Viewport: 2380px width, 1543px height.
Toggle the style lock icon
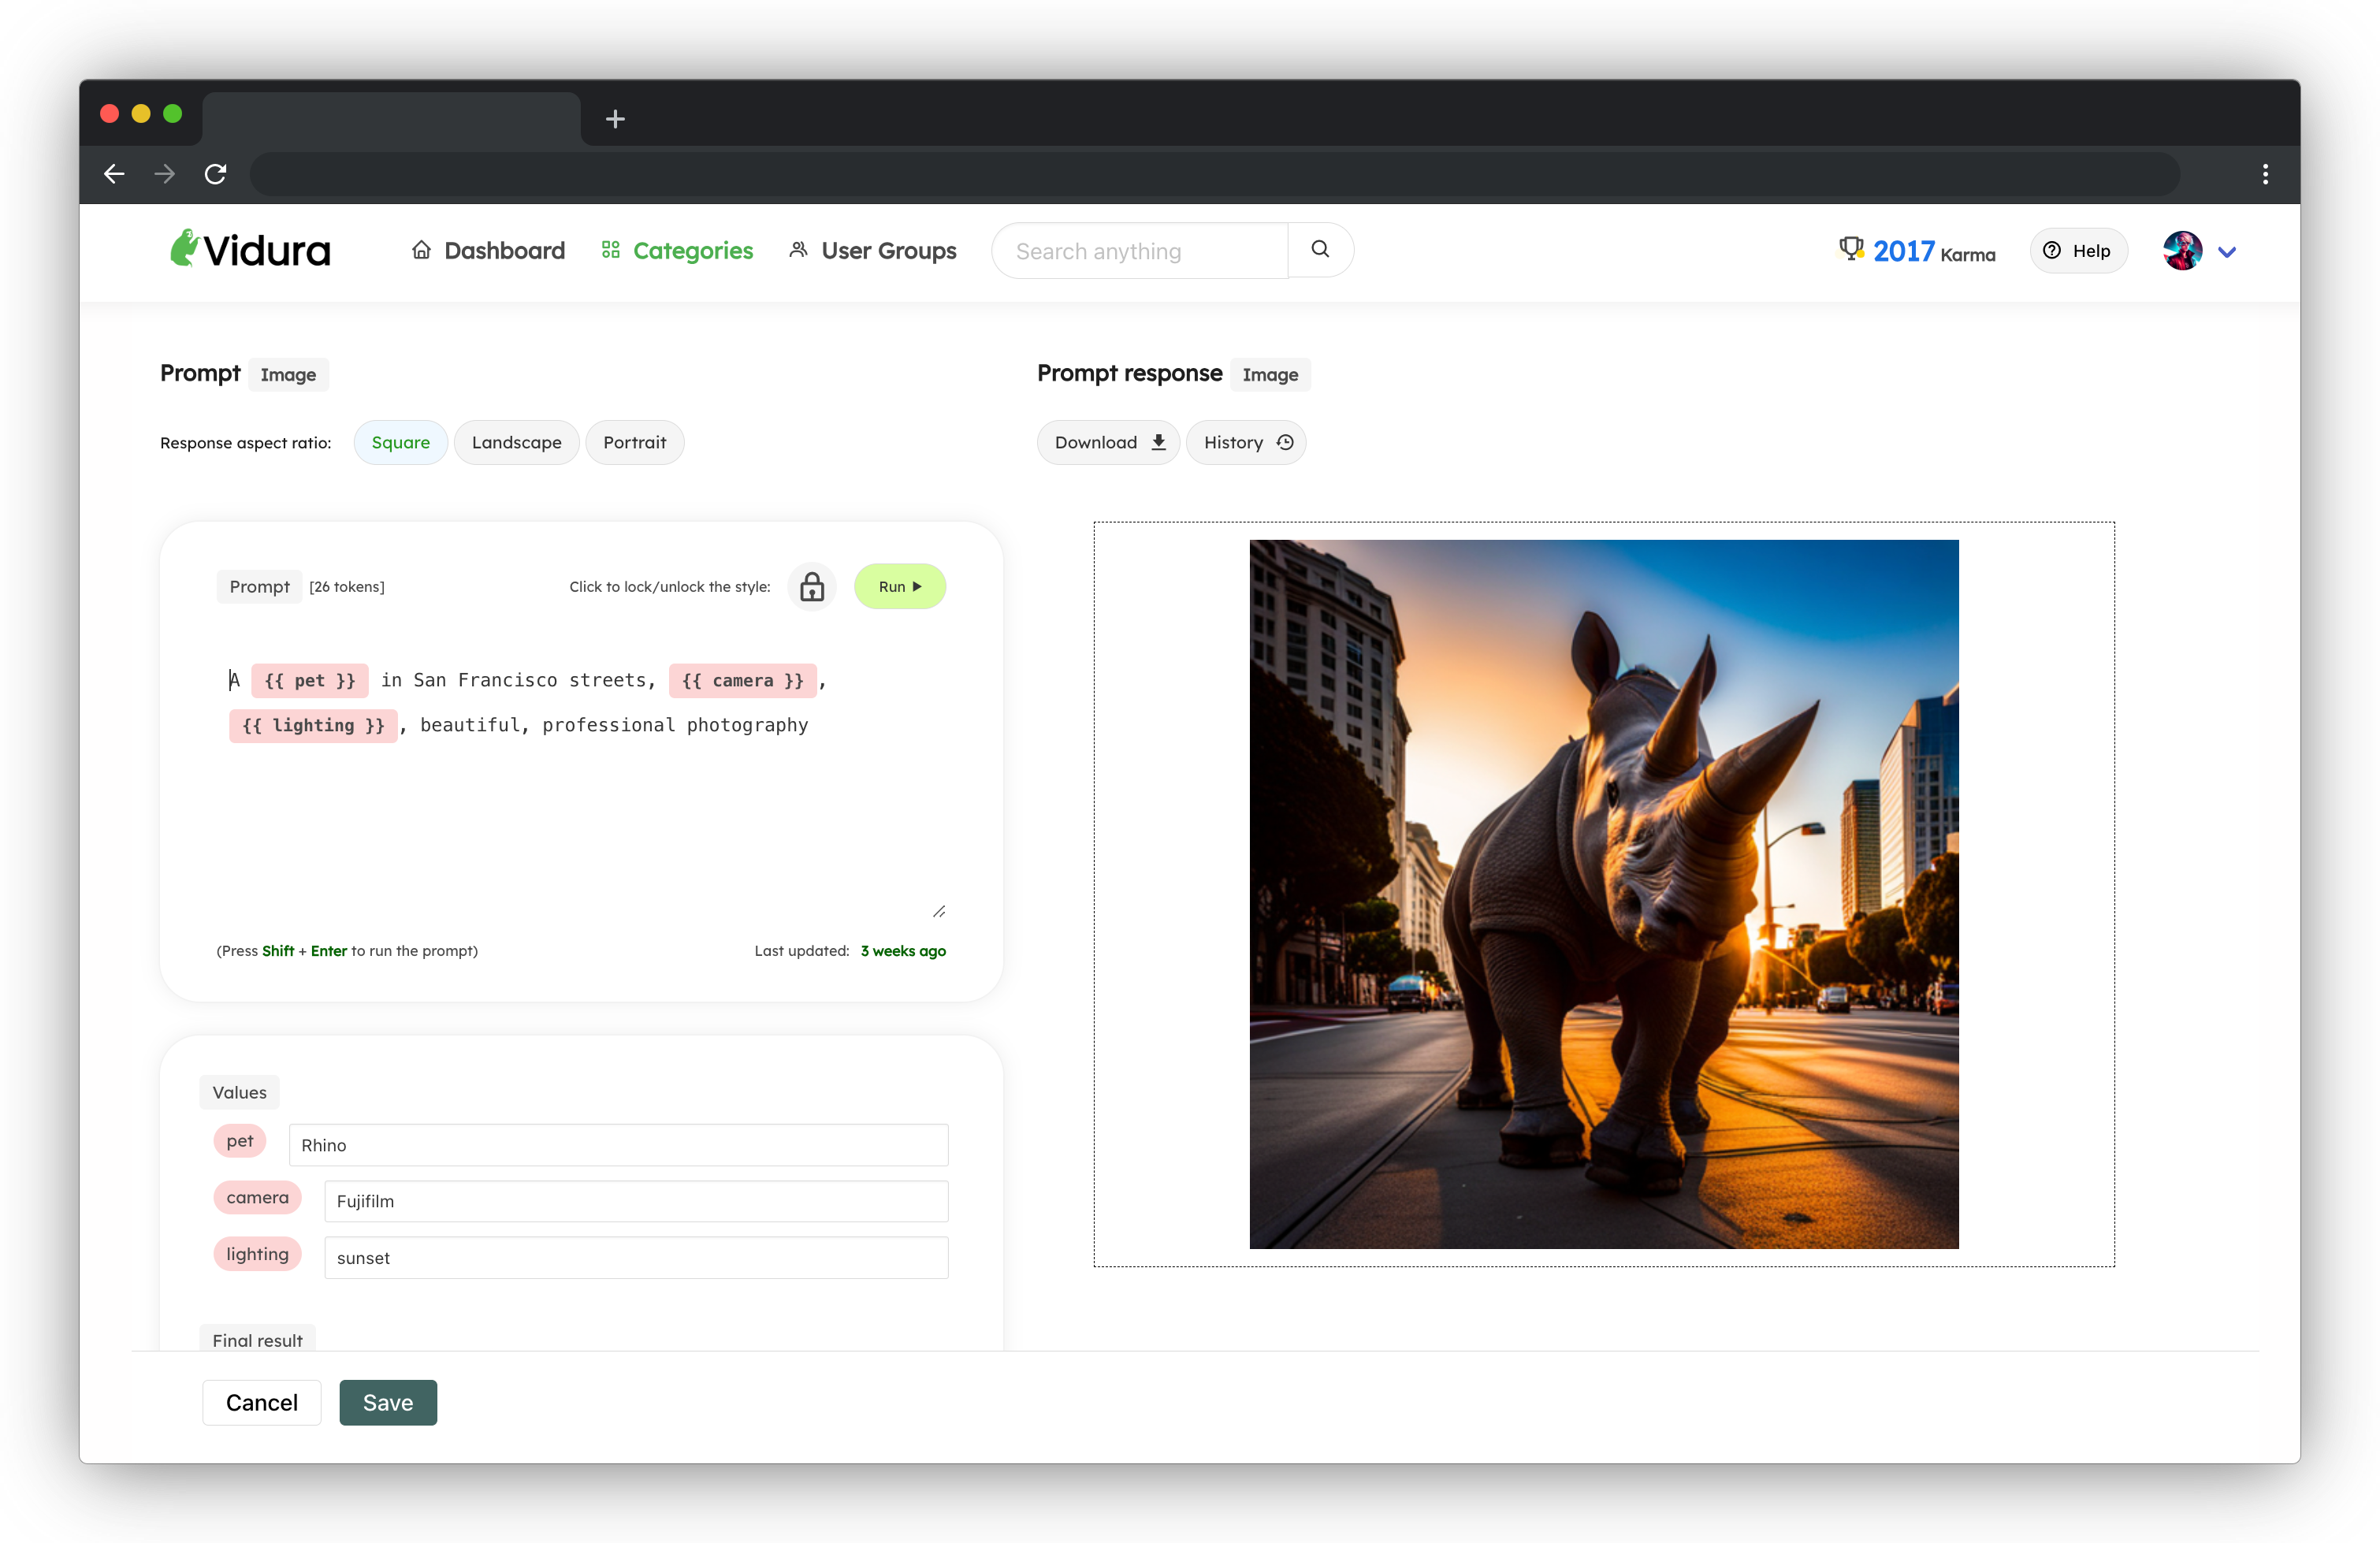coord(812,586)
